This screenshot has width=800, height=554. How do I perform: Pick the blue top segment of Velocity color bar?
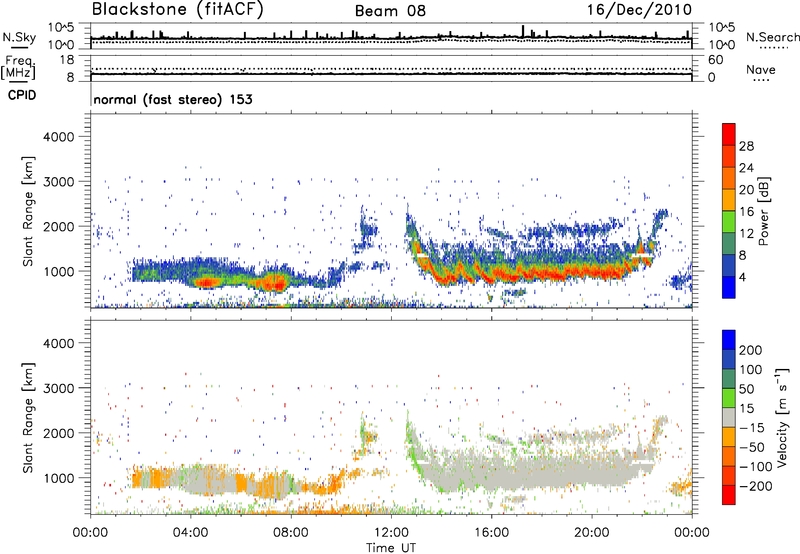click(x=729, y=340)
